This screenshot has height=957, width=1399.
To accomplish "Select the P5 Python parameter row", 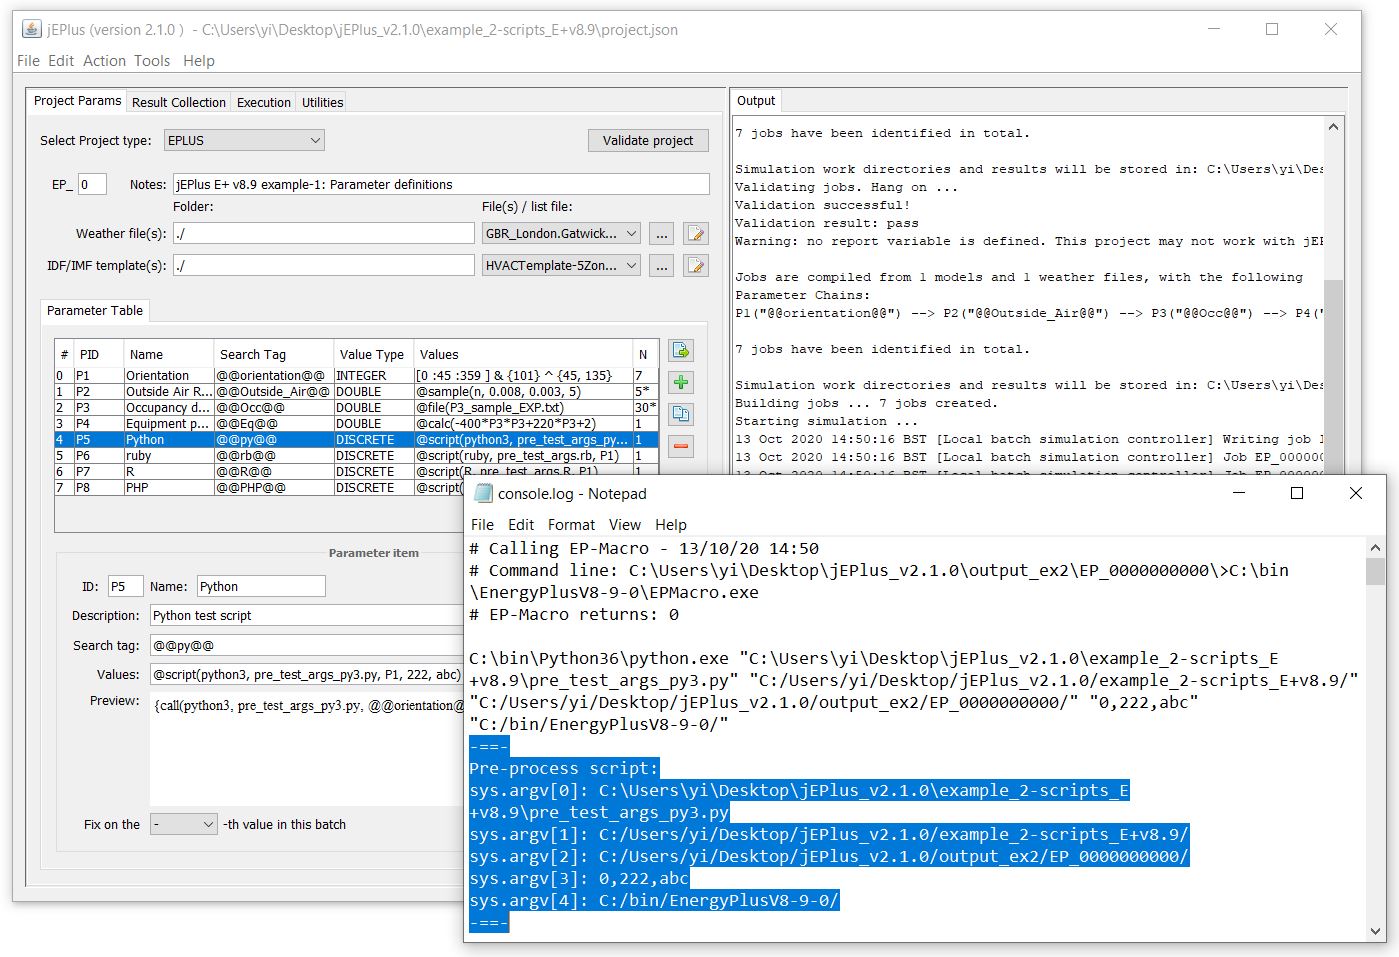I will pos(356,440).
